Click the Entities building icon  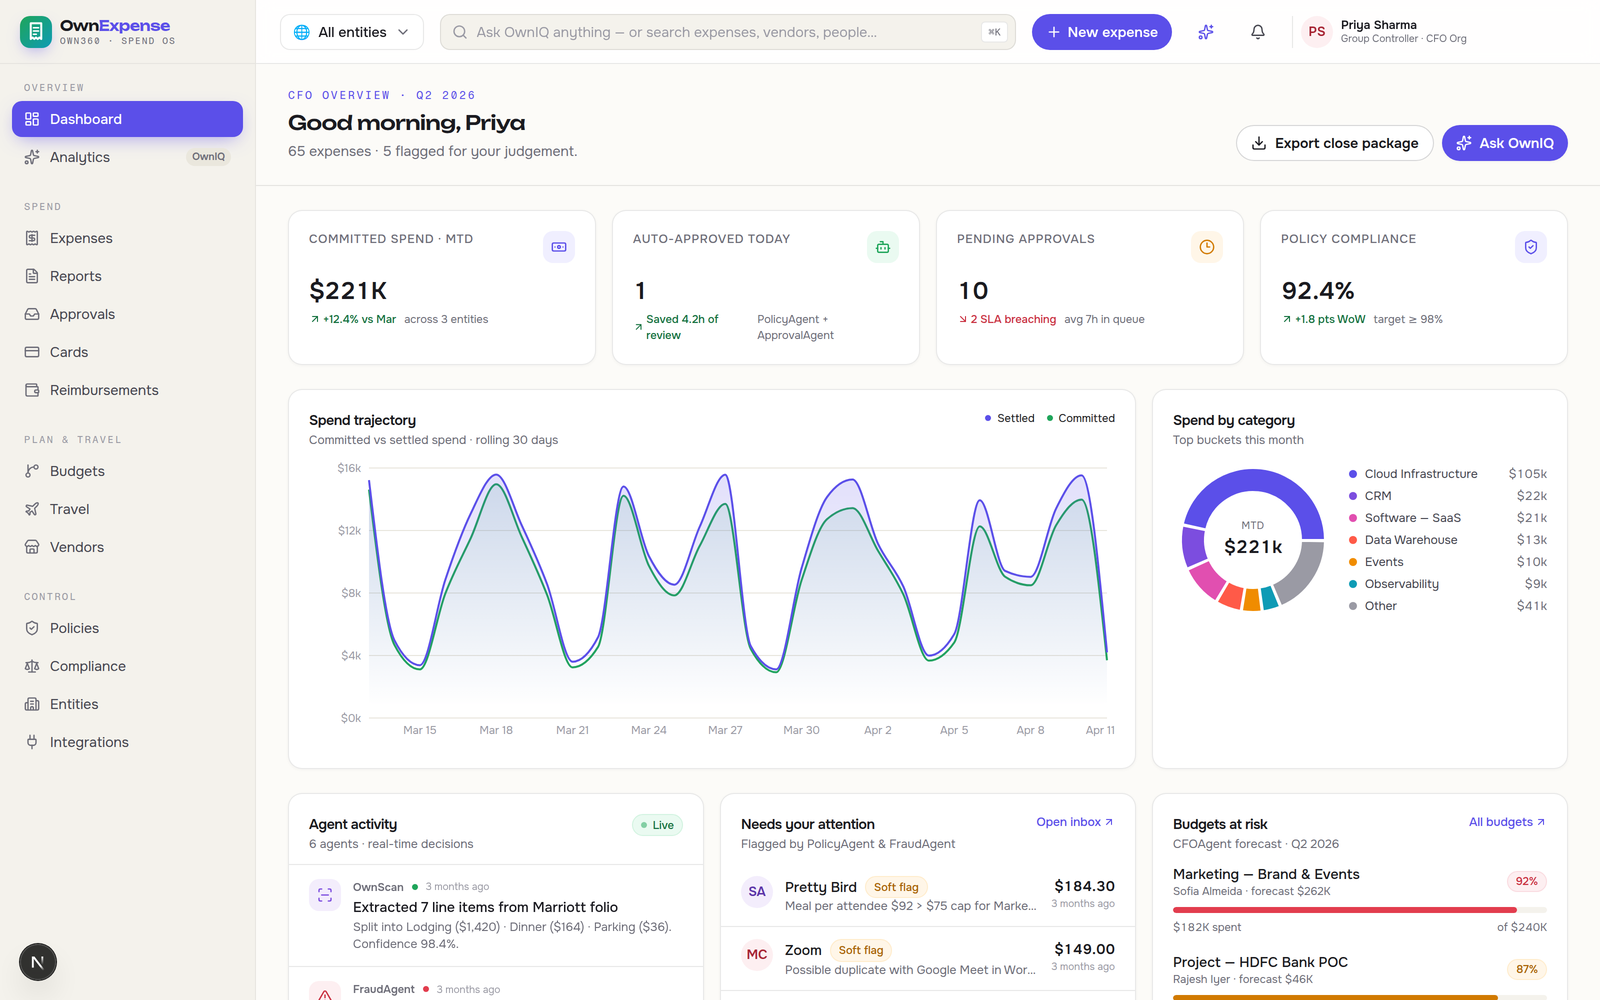pyautogui.click(x=32, y=704)
